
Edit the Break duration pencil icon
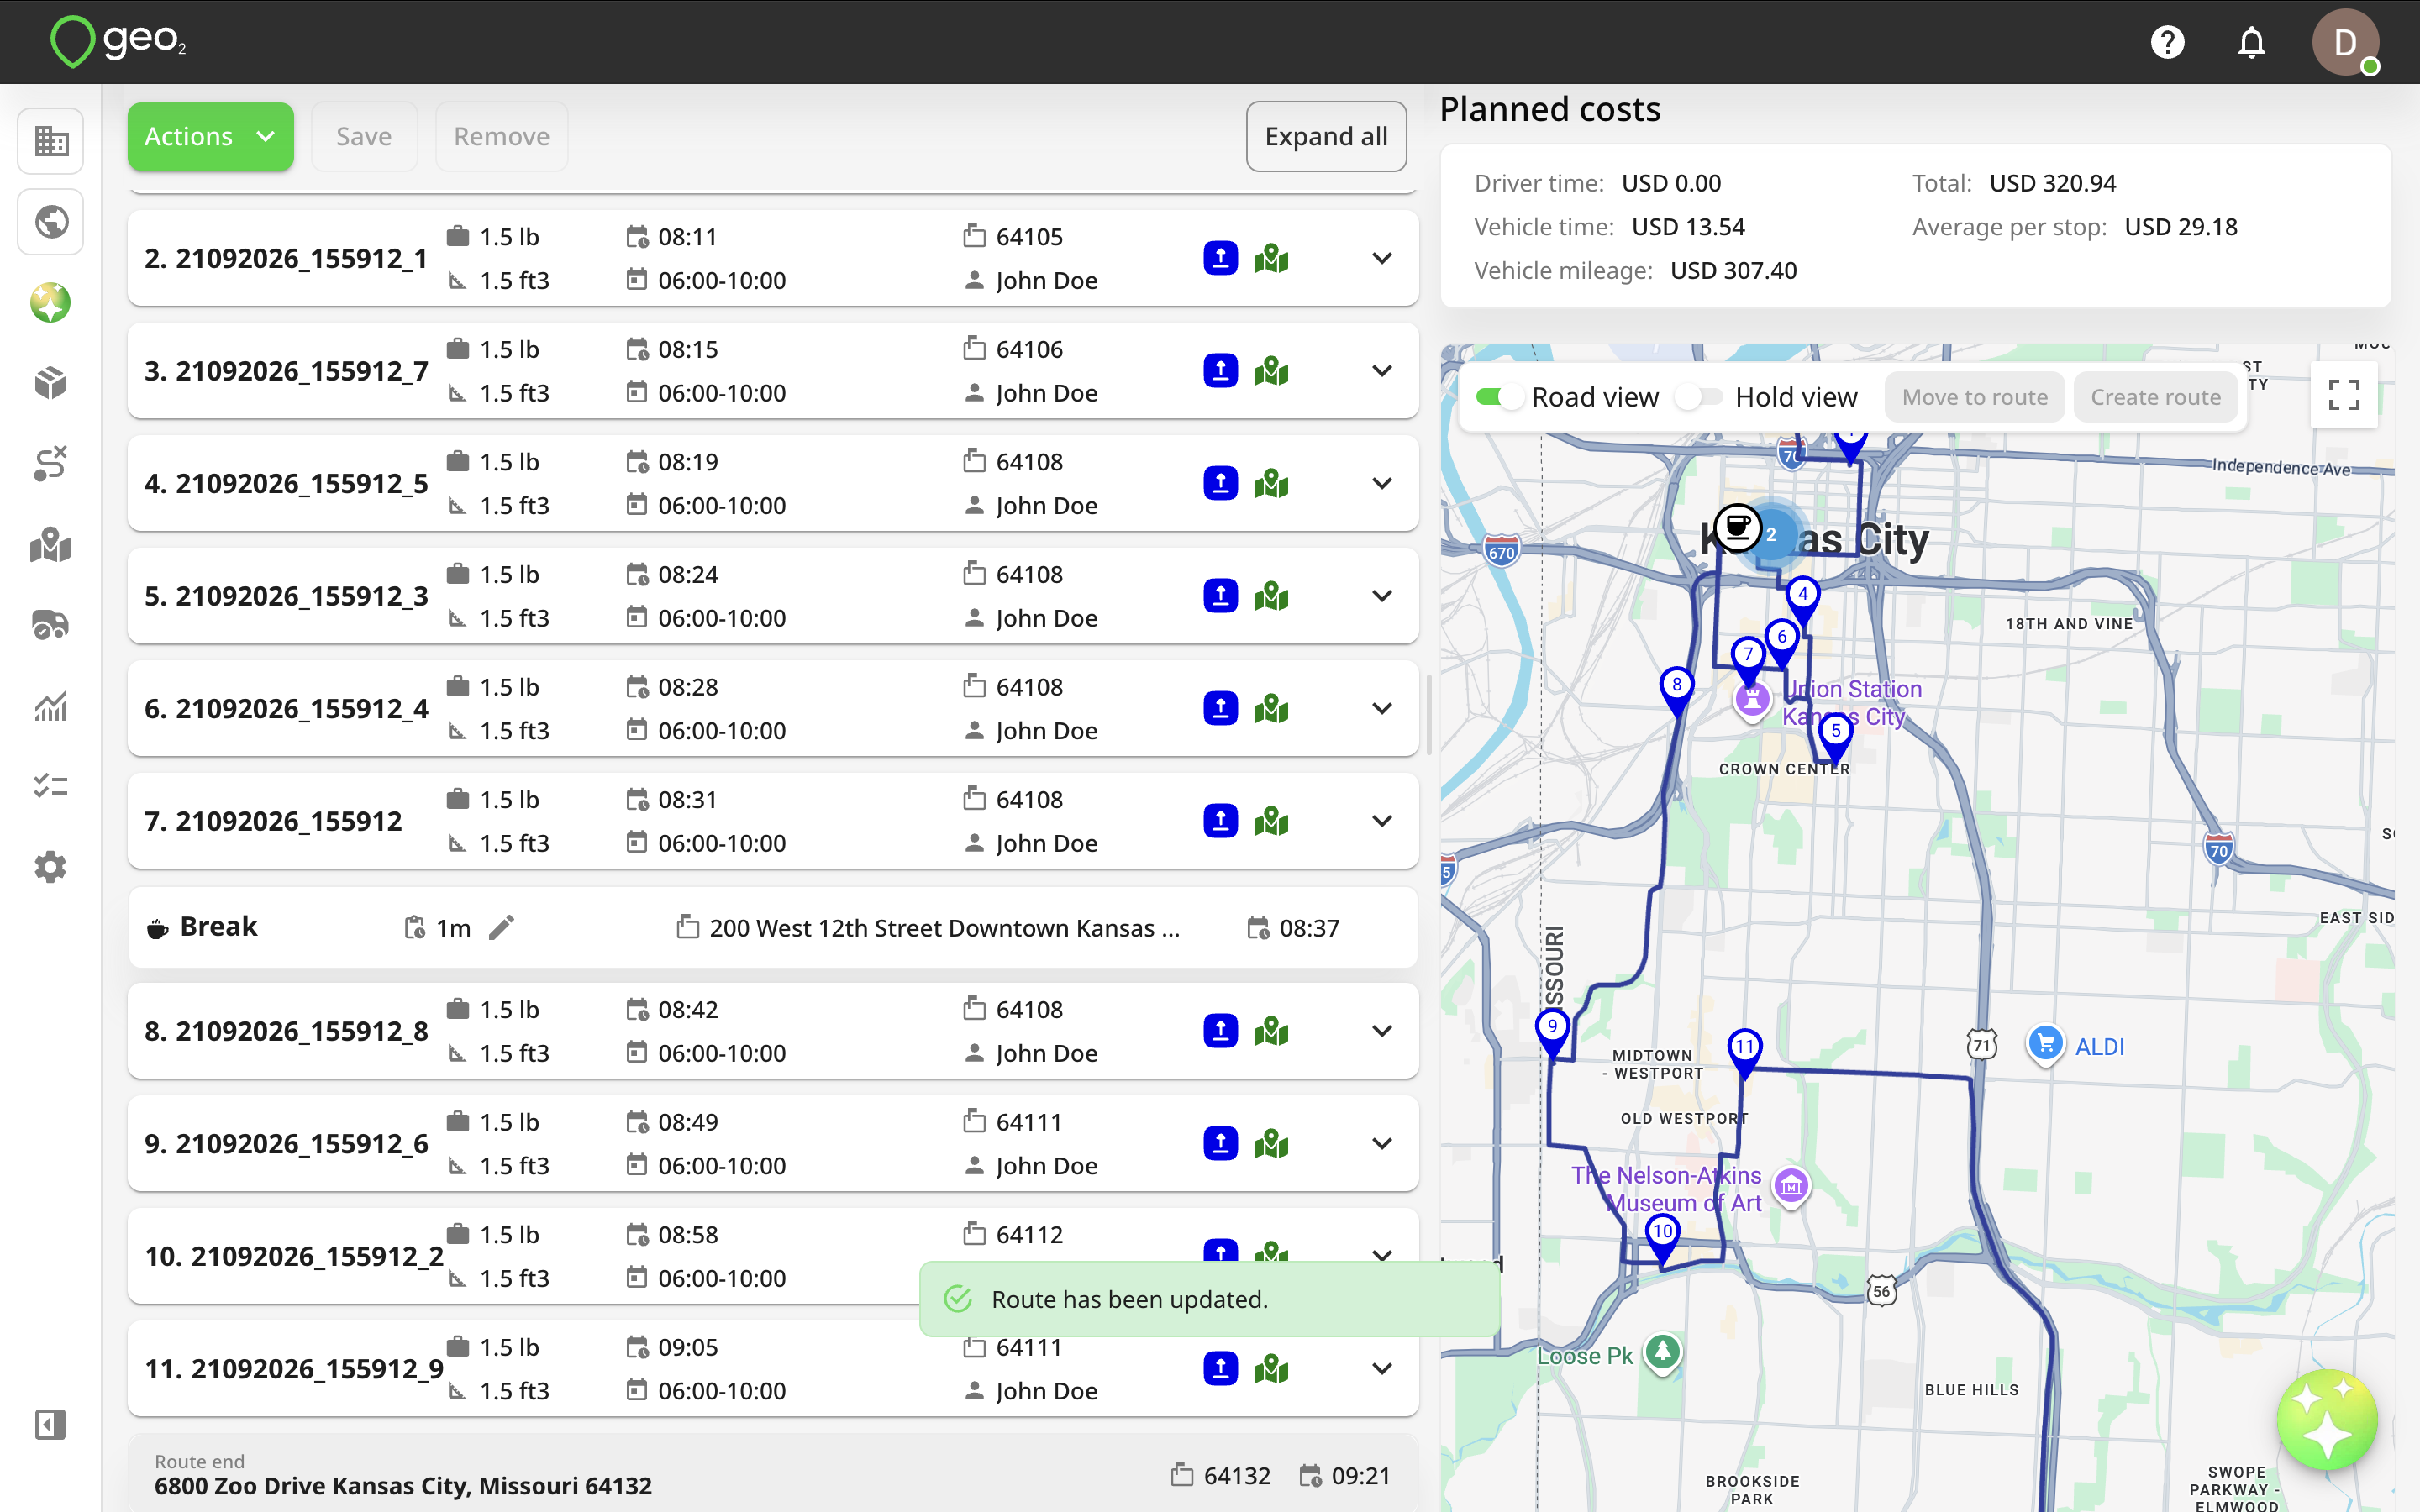click(x=502, y=927)
